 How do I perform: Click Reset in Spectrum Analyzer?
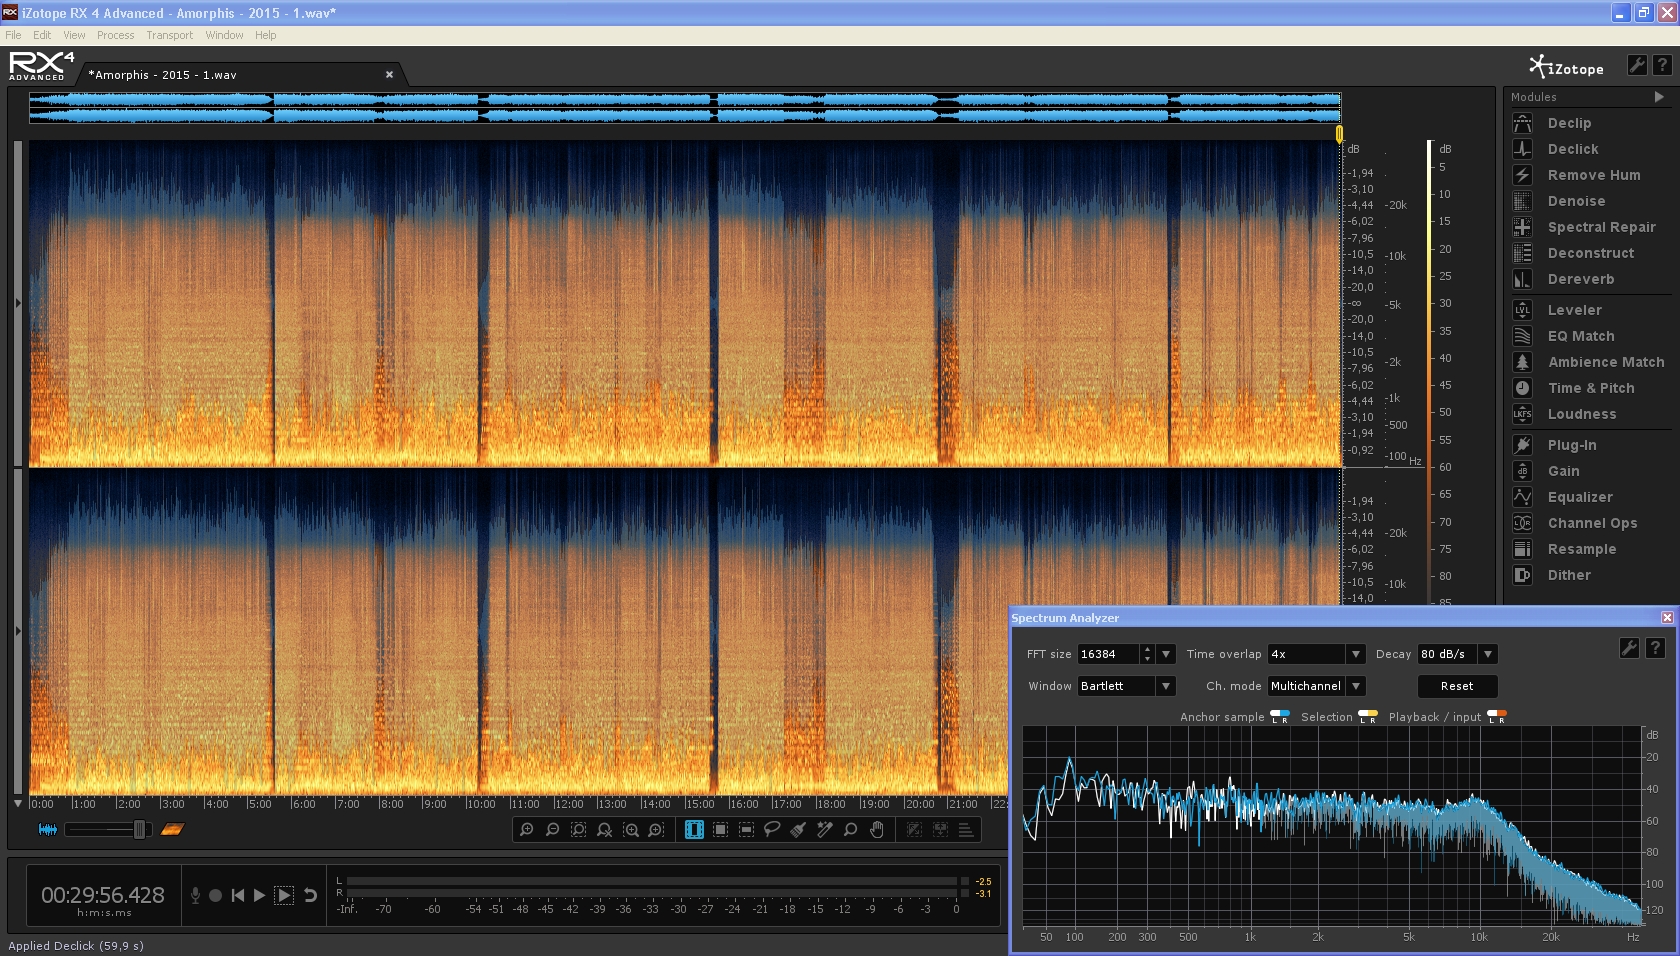click(x=1457, y=686)
